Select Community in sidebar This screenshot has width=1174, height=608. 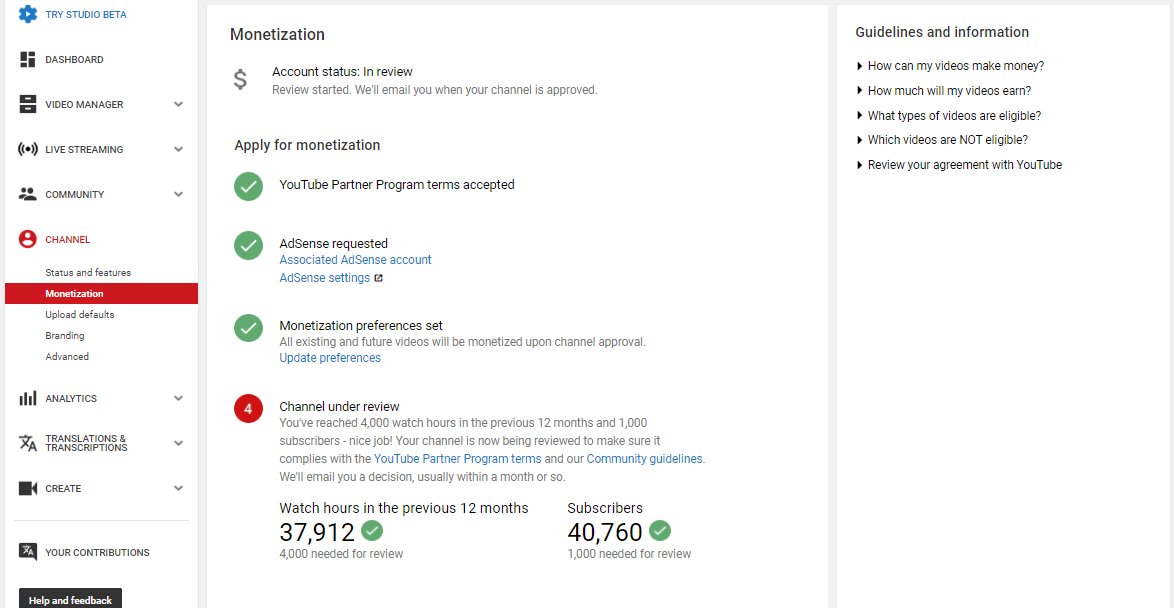coord(74,194)
